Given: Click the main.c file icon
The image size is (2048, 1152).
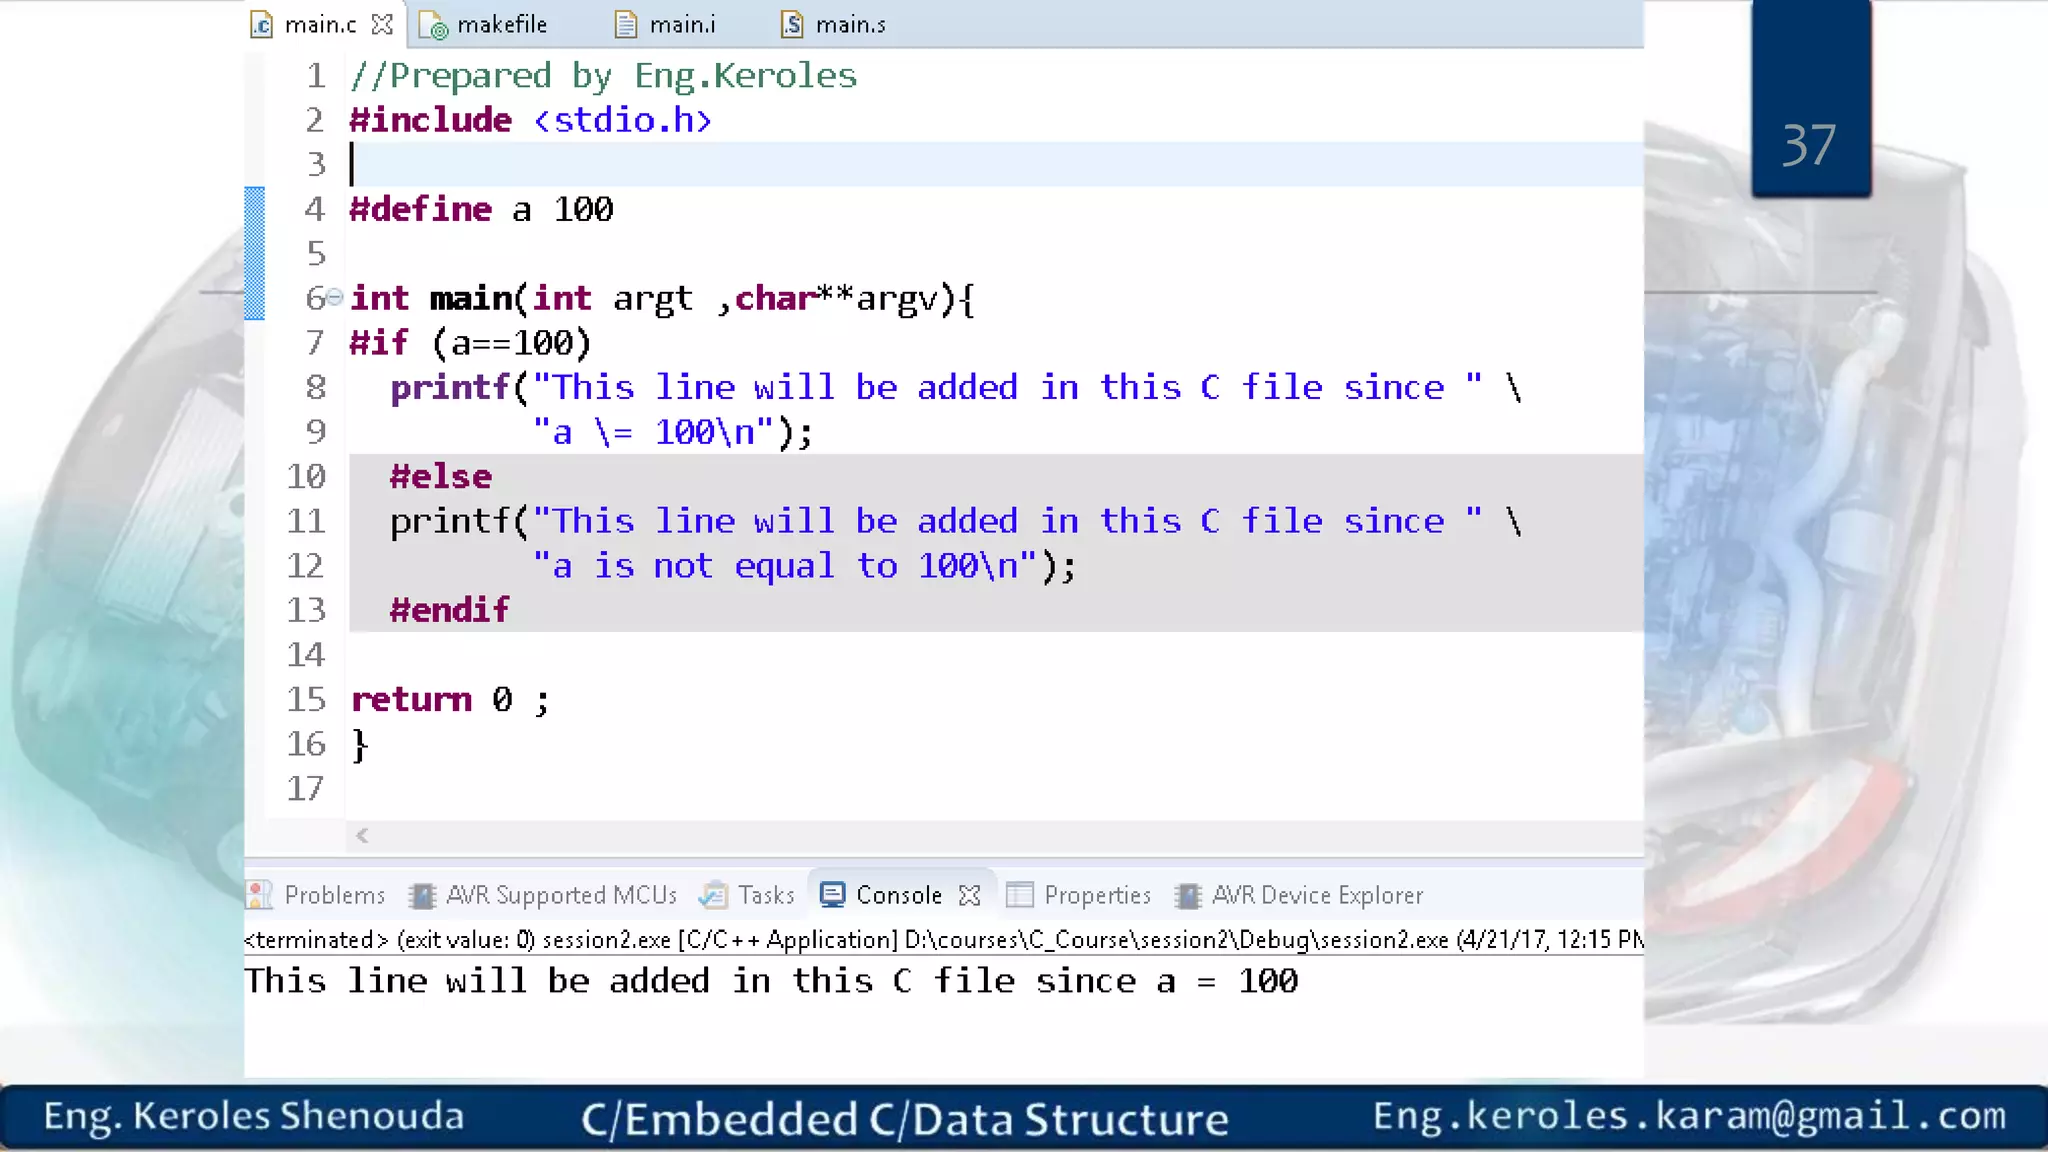Looking at the screenshot, I should [262, 25].
